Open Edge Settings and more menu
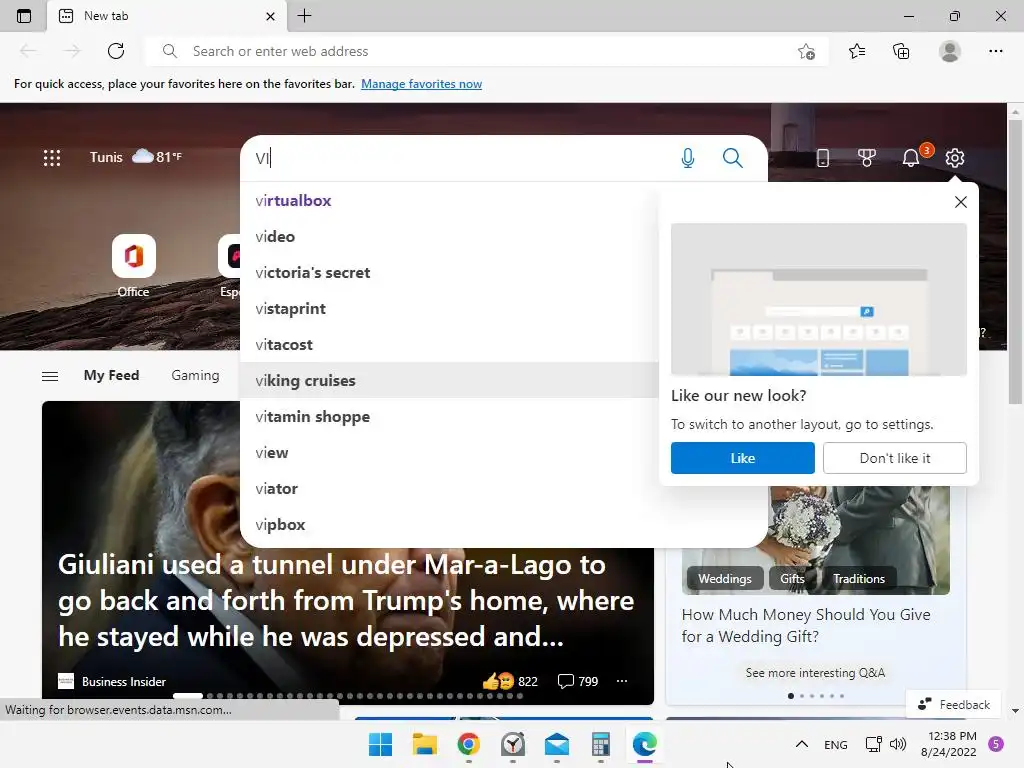 [995, 51]
